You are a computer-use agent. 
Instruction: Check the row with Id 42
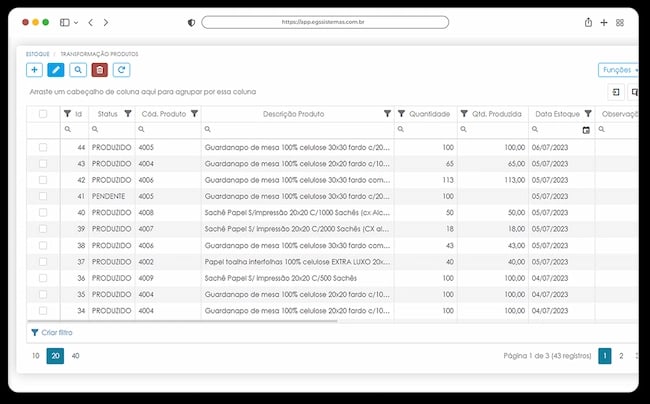(x=43, y=180)
